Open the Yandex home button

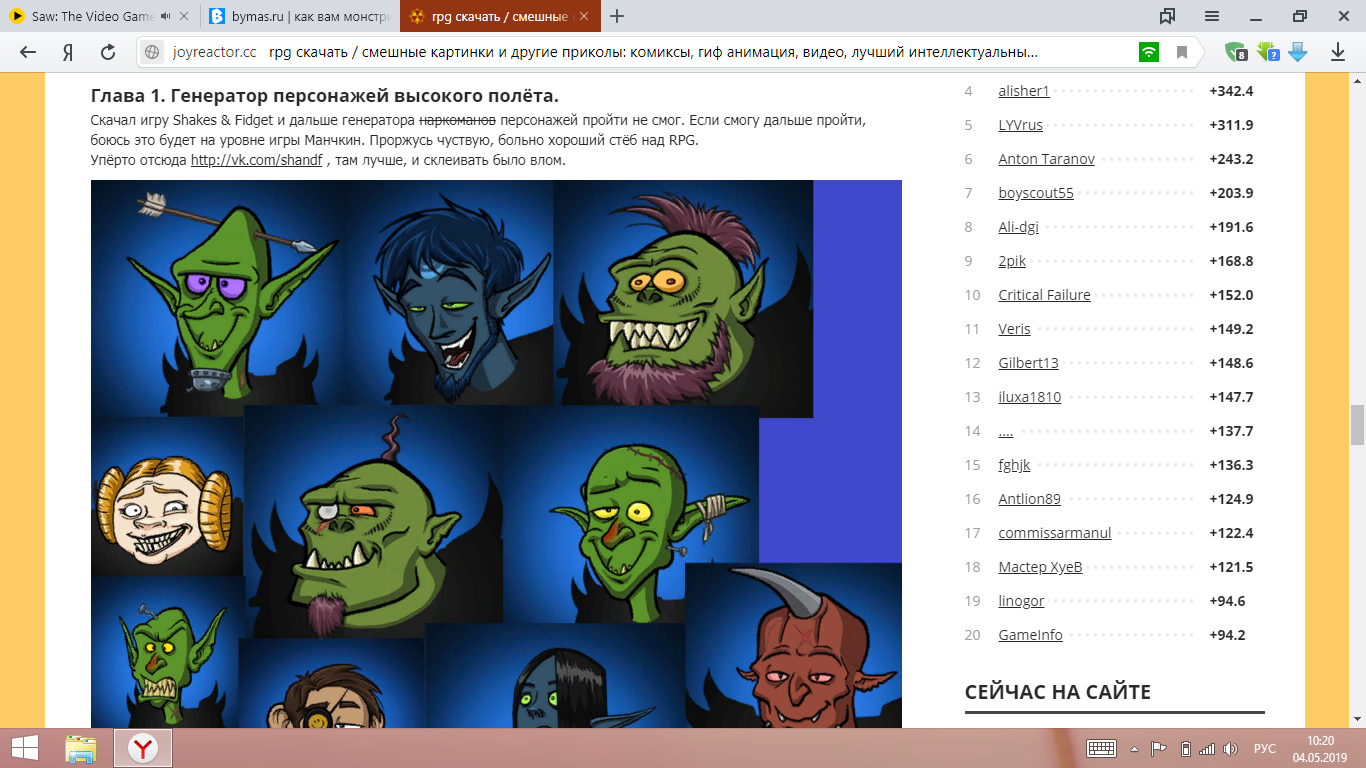tap(68, 52)
